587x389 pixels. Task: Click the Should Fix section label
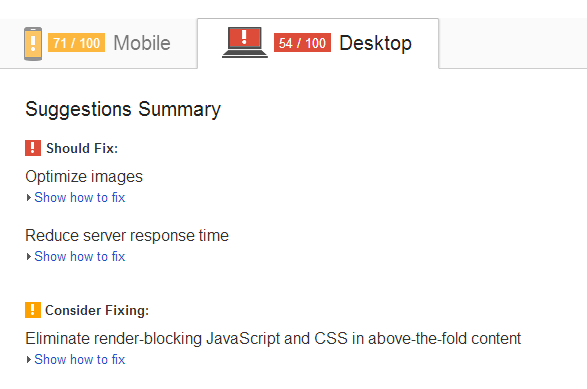click(x=82, y=148)
